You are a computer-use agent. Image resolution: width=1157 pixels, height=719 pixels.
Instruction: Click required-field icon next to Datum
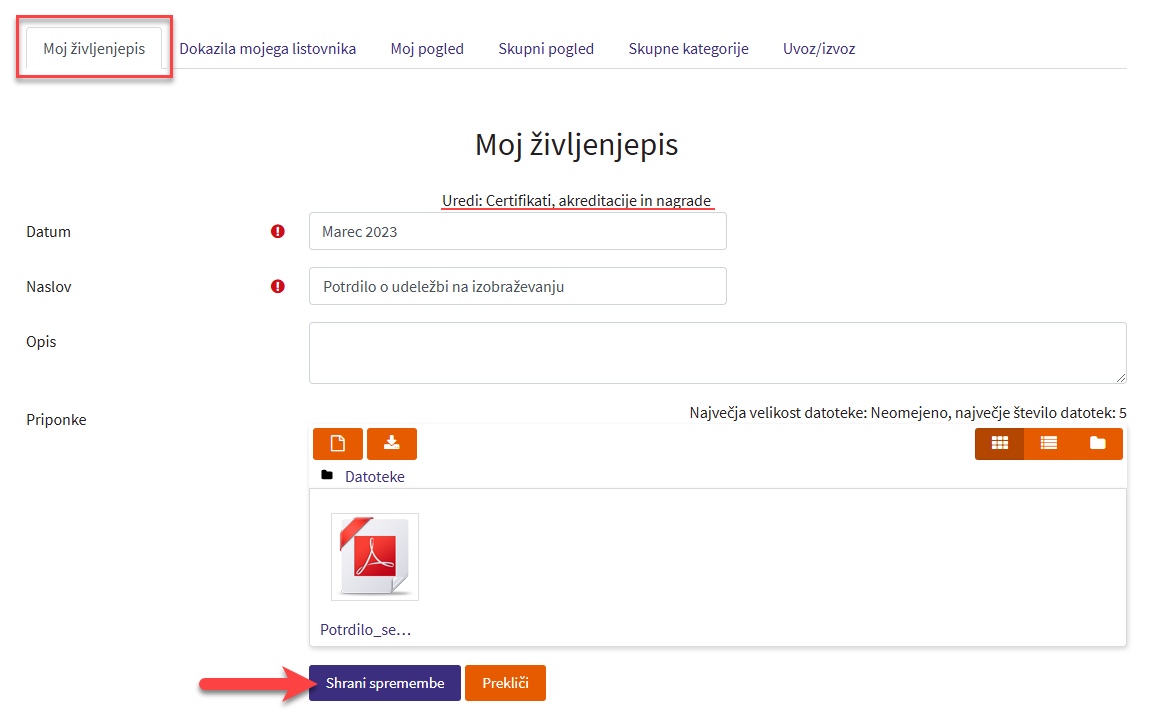(x=278, y=231)
